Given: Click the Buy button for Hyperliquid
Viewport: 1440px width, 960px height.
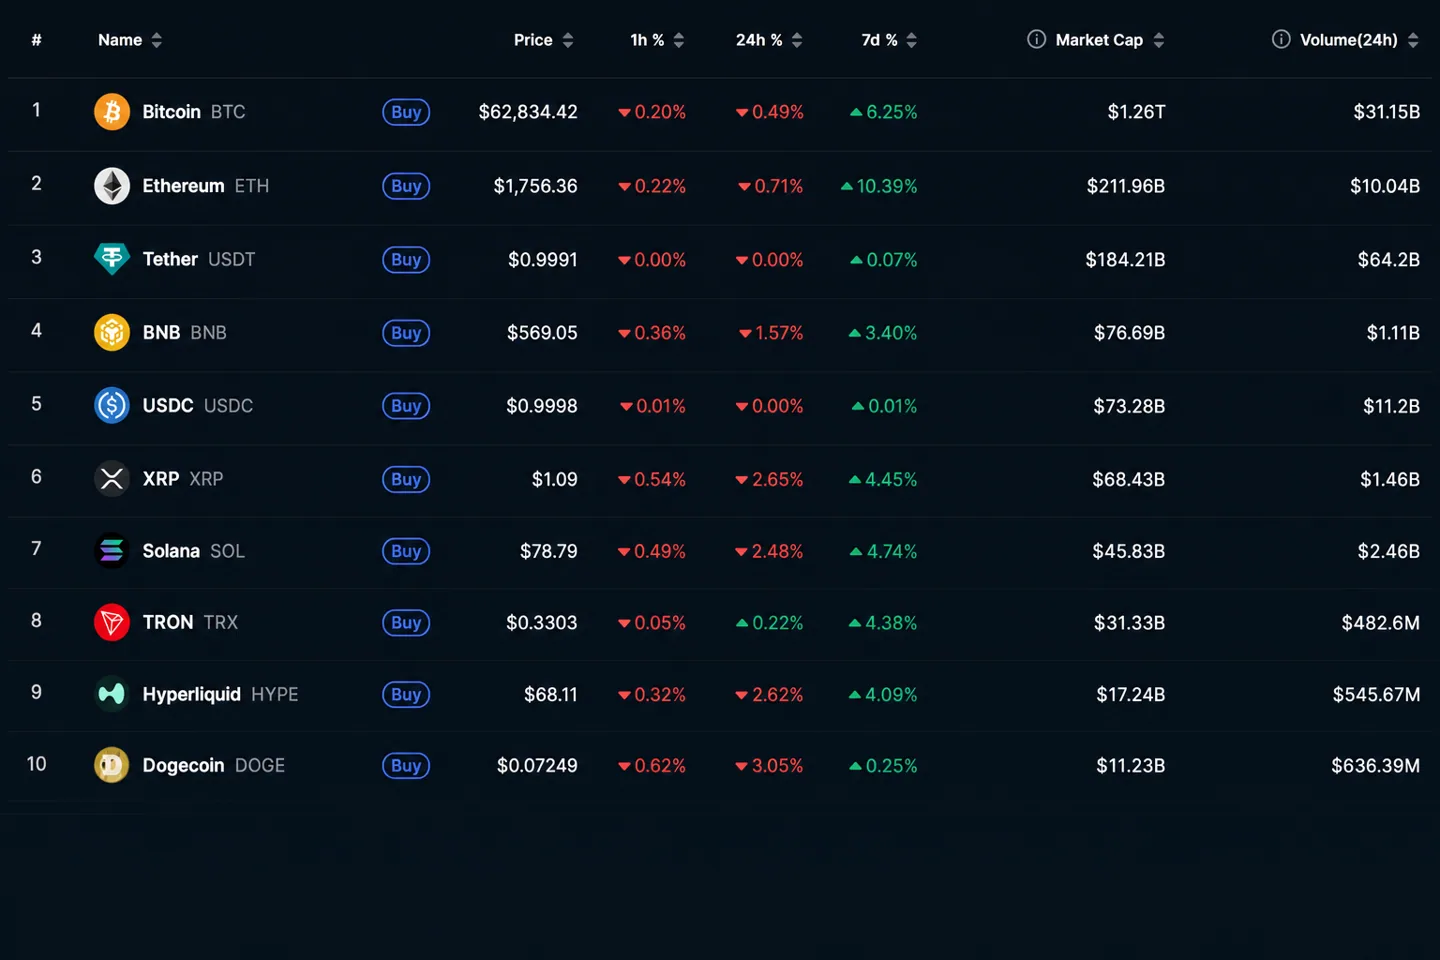Looking at the screenshot, I should (x=406, y=694).
